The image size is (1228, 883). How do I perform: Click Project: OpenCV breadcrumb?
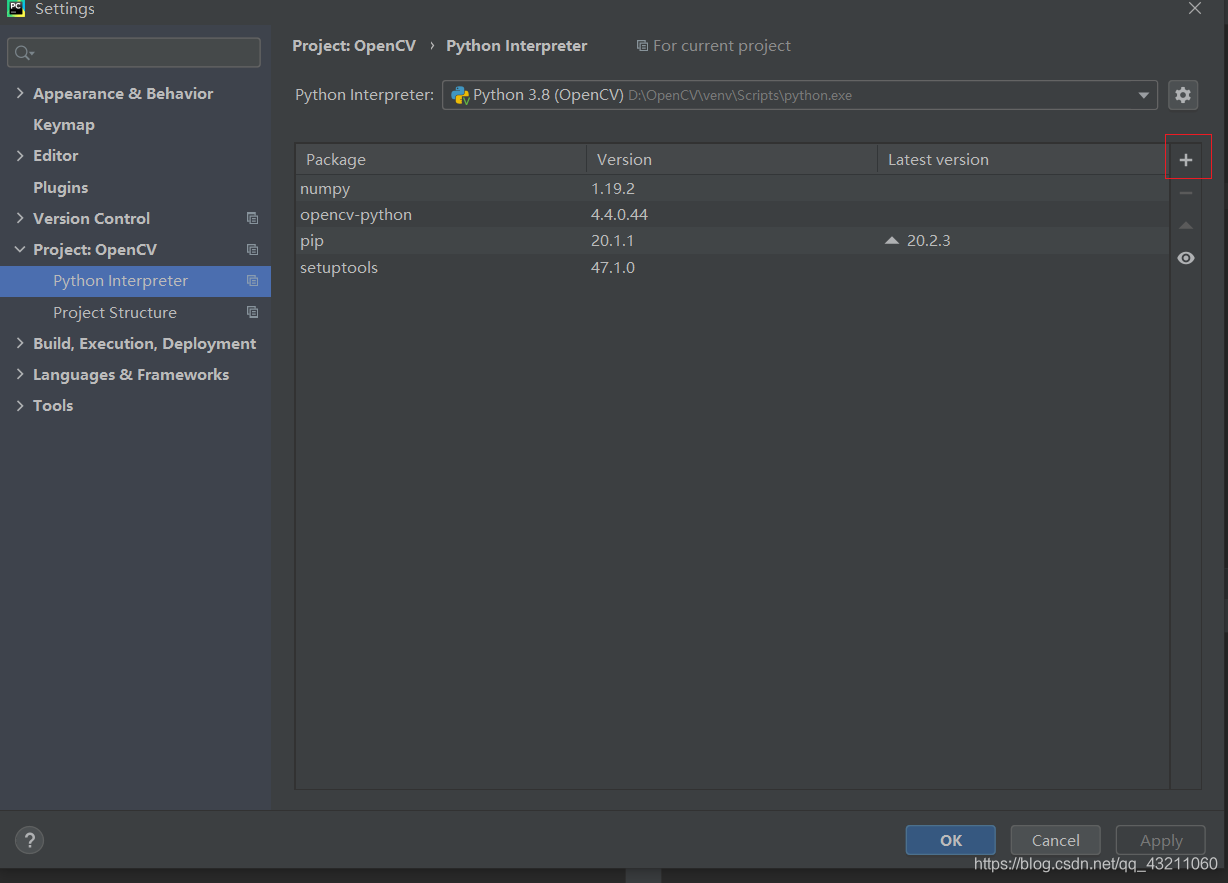point(354,46)
